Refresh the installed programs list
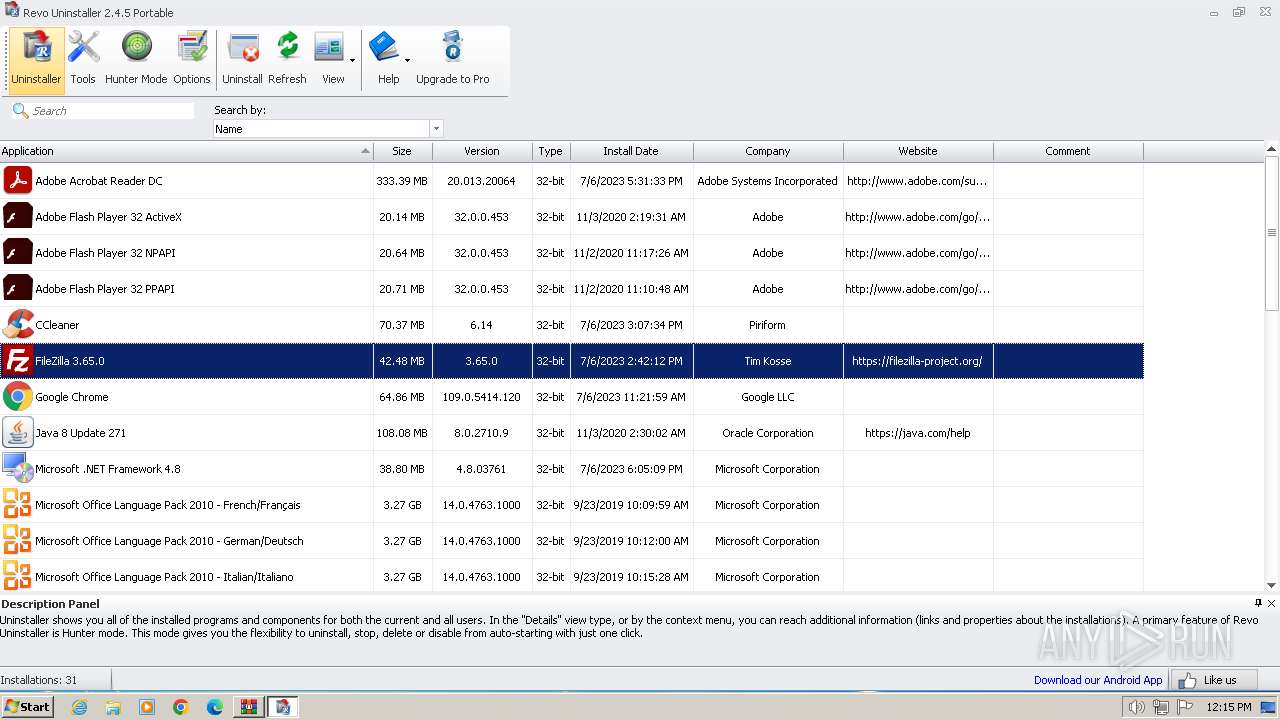The width and height of the screenshot is (1280, 720). point(287,59)
